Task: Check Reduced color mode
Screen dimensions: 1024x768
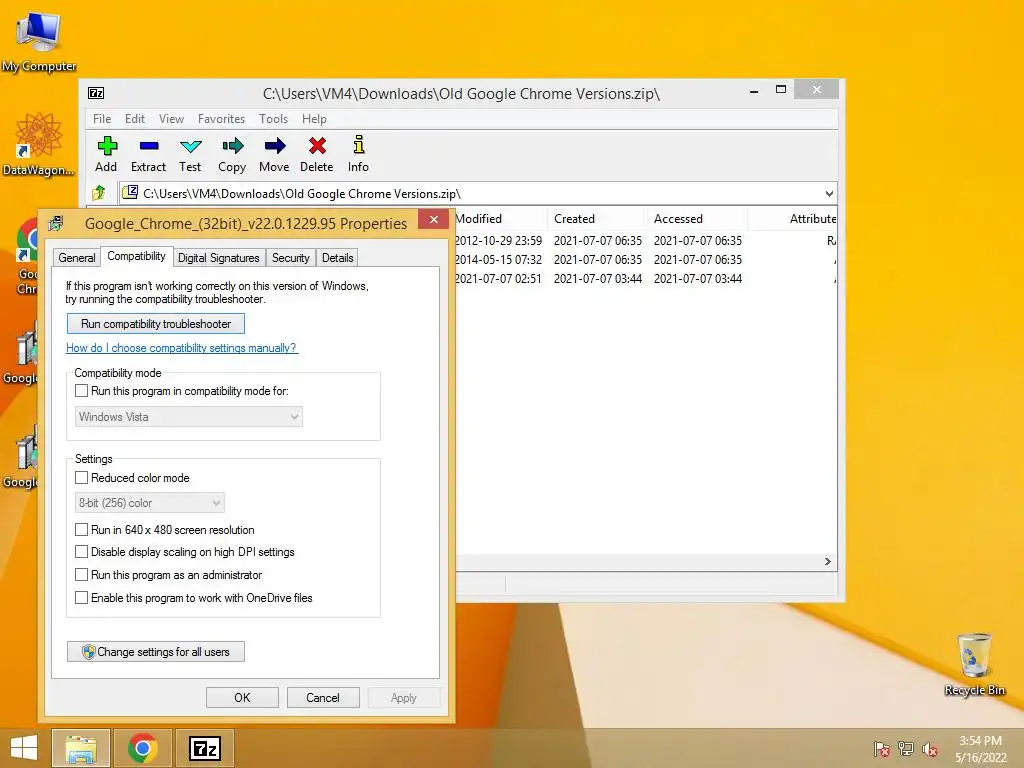Action: [82, 477]
